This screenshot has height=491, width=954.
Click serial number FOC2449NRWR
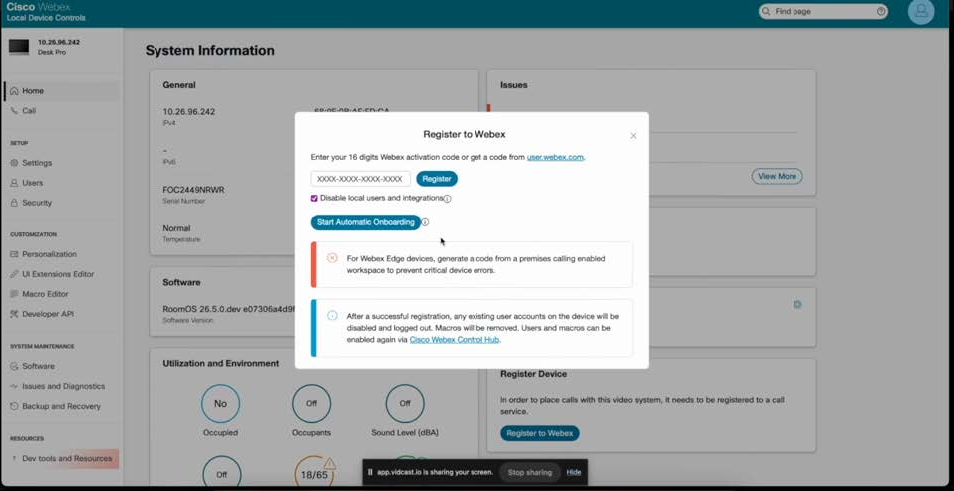click(193, 190)
